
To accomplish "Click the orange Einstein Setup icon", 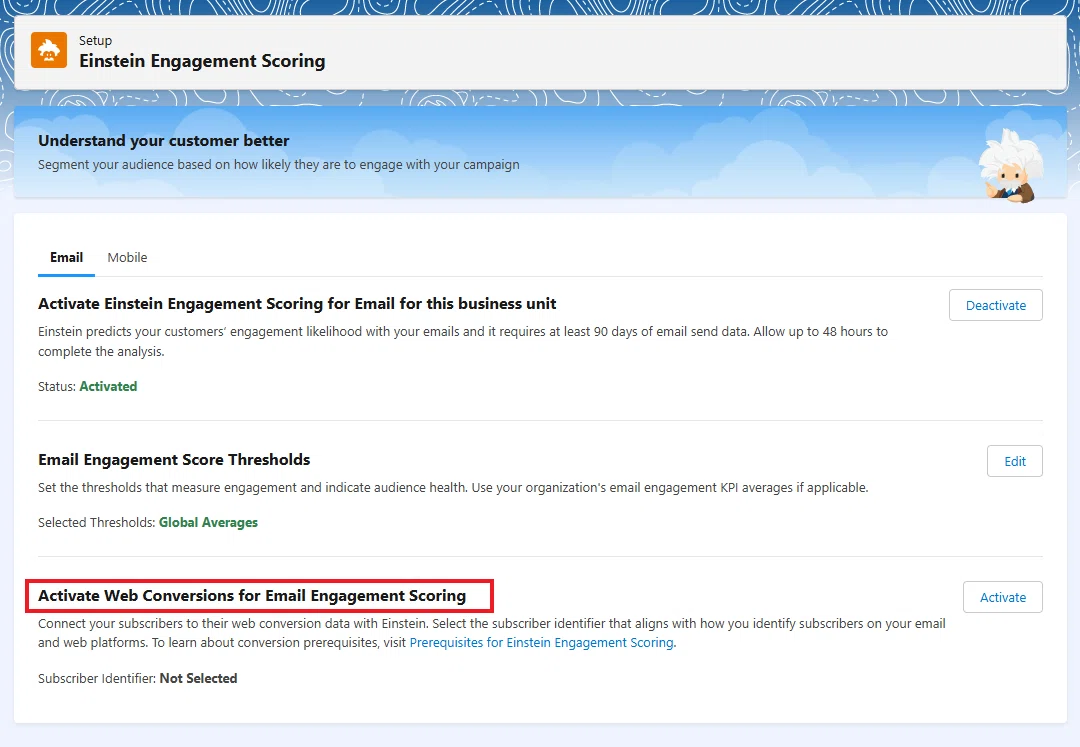I will tap(49, 50).
